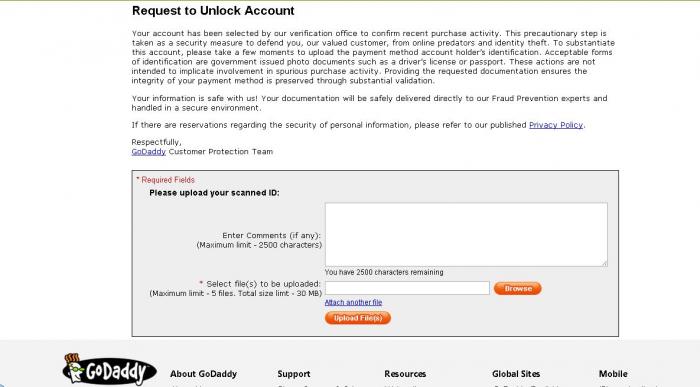Click the Enter Comments (if any) label
Image resolution: width=700 pixels, height=387 pixels.
271,235
